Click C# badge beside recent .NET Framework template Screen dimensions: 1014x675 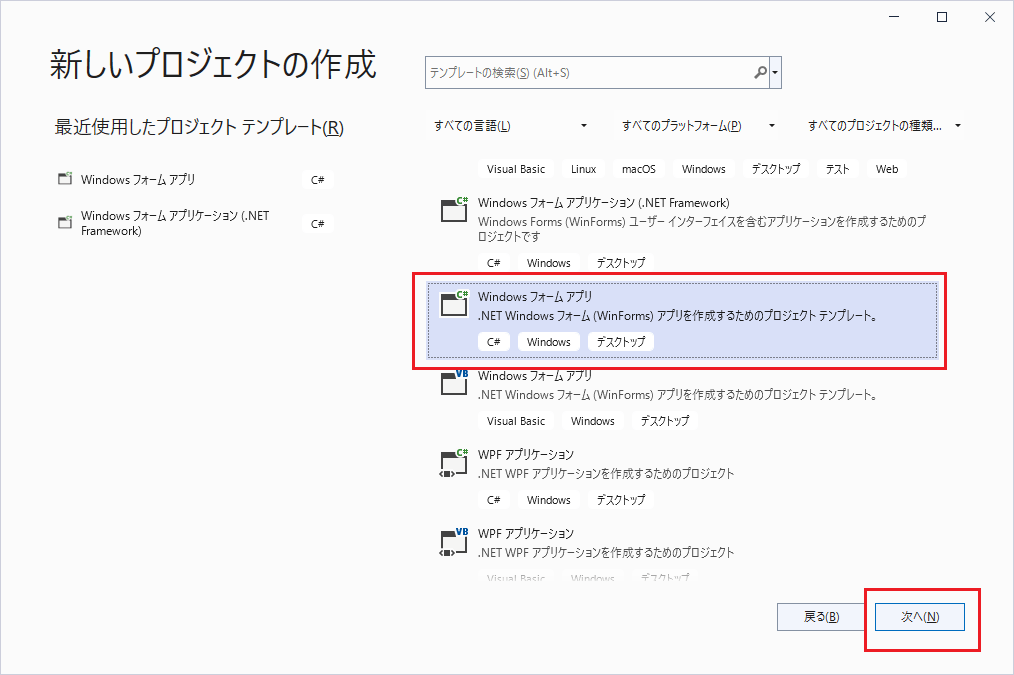[318, 224]
